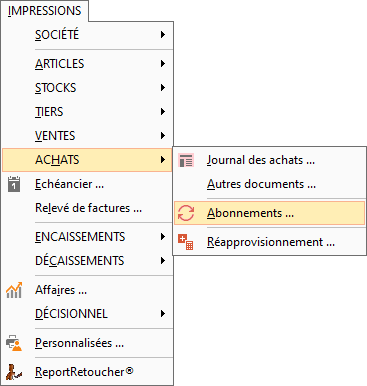
Task: Click the calendar icon beside Echéancier
Action: coord(14,184)
